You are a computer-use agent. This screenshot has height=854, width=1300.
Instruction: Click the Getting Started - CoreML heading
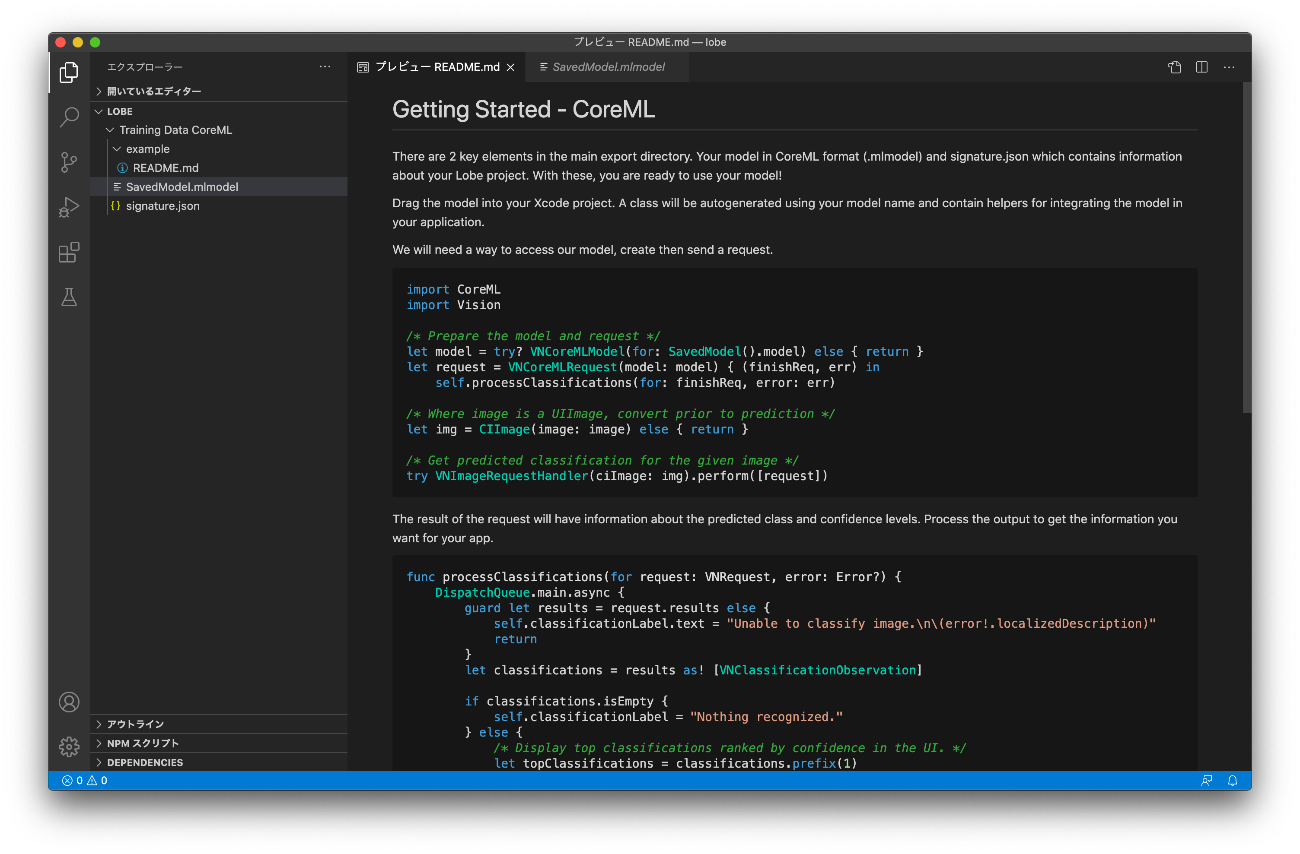(x=523, y=109)
